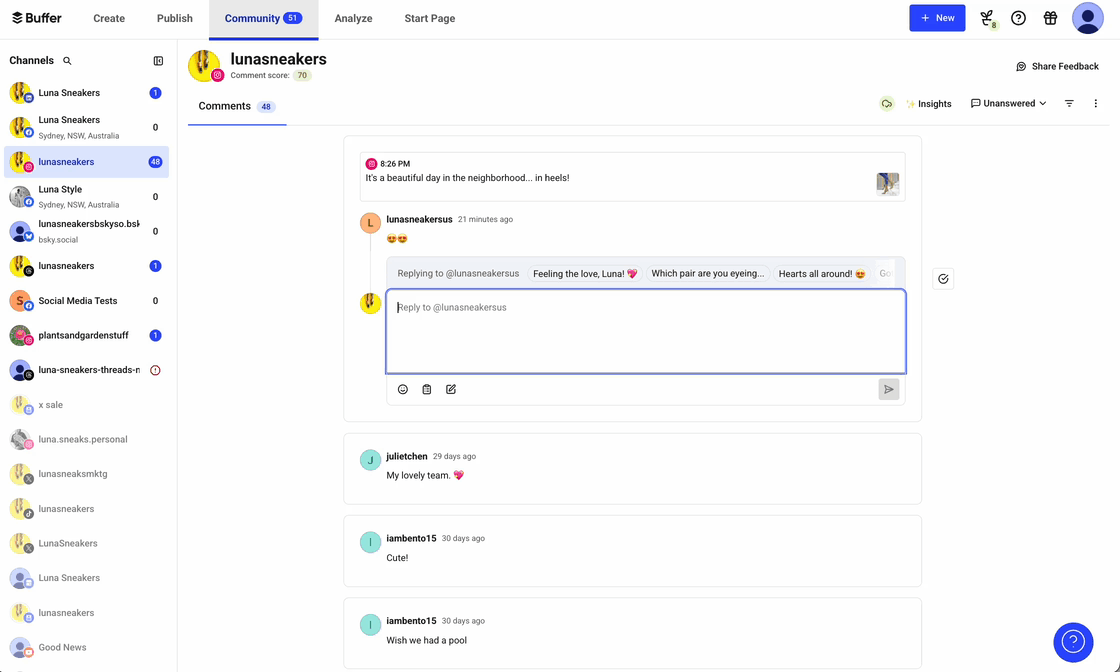Image resolution: width=1120 pixels, height=672 pixels.
Task: Click the julietchen username
Action: pos(406,456)
